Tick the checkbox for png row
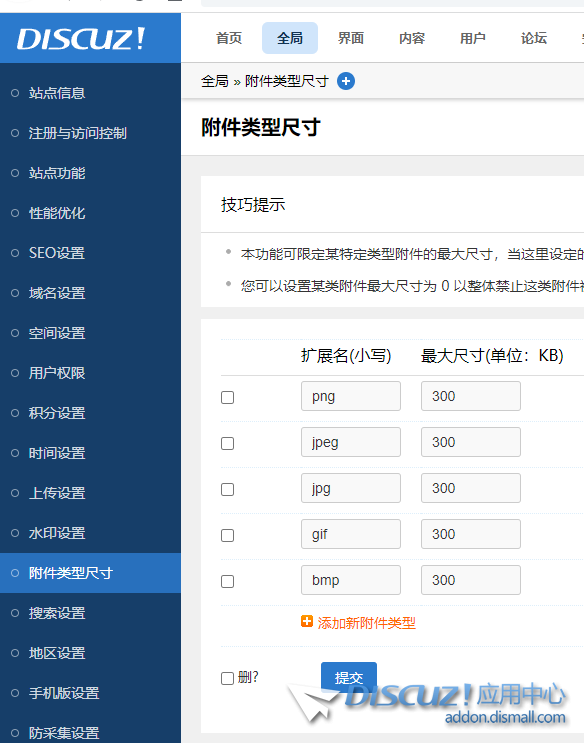584x743 pixels. (228, 397)
